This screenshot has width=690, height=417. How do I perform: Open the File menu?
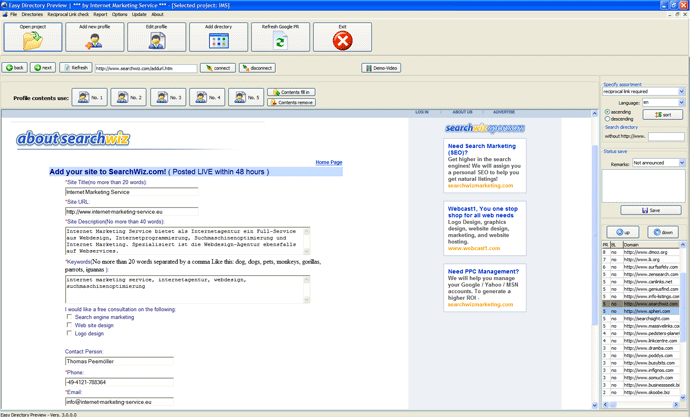pos(13,15)
